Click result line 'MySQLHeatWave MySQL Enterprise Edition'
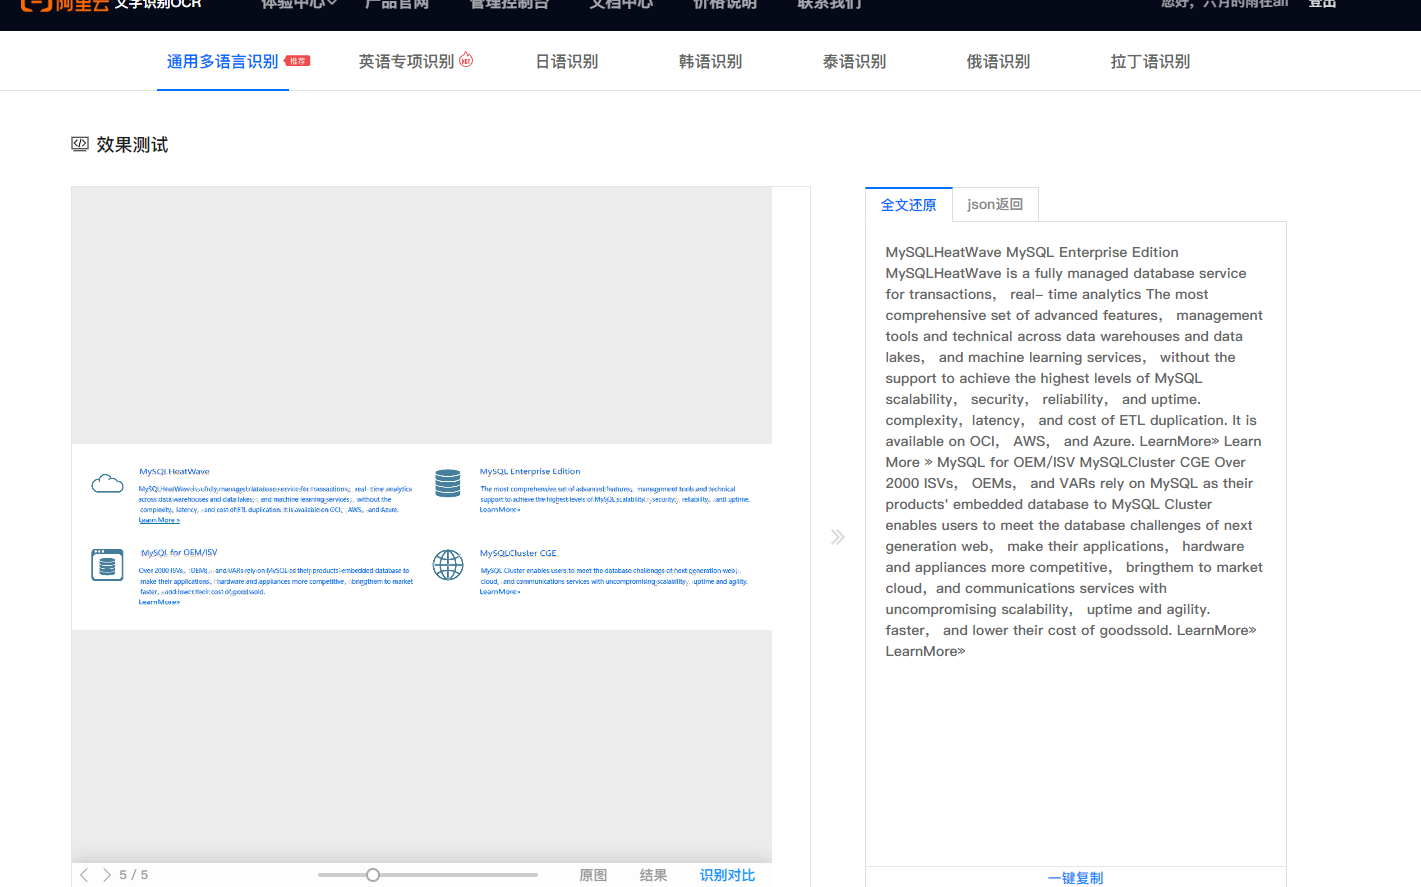The image size is (1421, 887). click(1032, 252)
